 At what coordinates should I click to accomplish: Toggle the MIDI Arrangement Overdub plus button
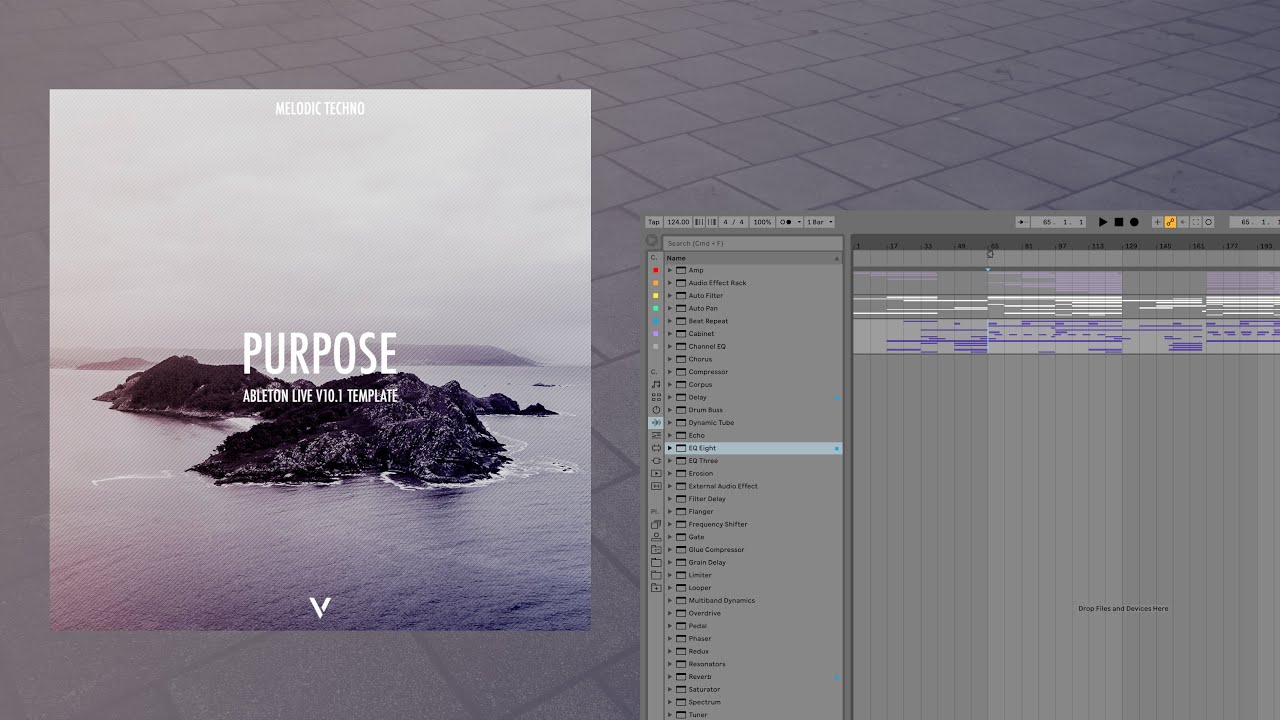coord(1157,222)
